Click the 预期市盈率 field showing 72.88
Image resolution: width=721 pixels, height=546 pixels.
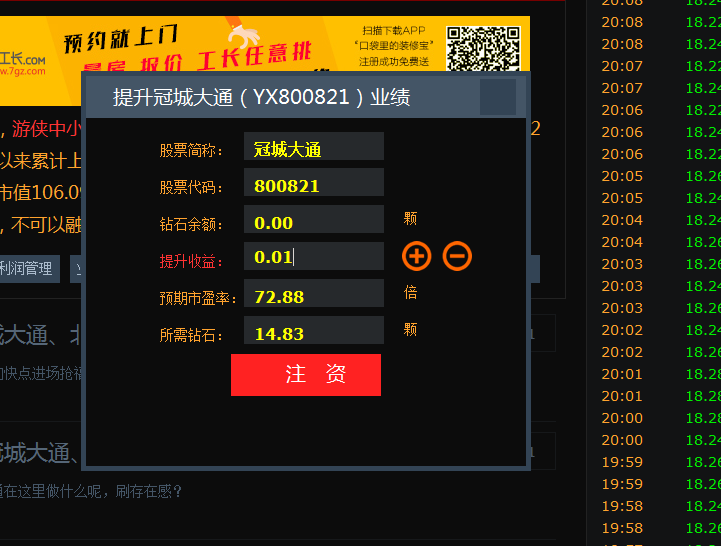point(313,295)
